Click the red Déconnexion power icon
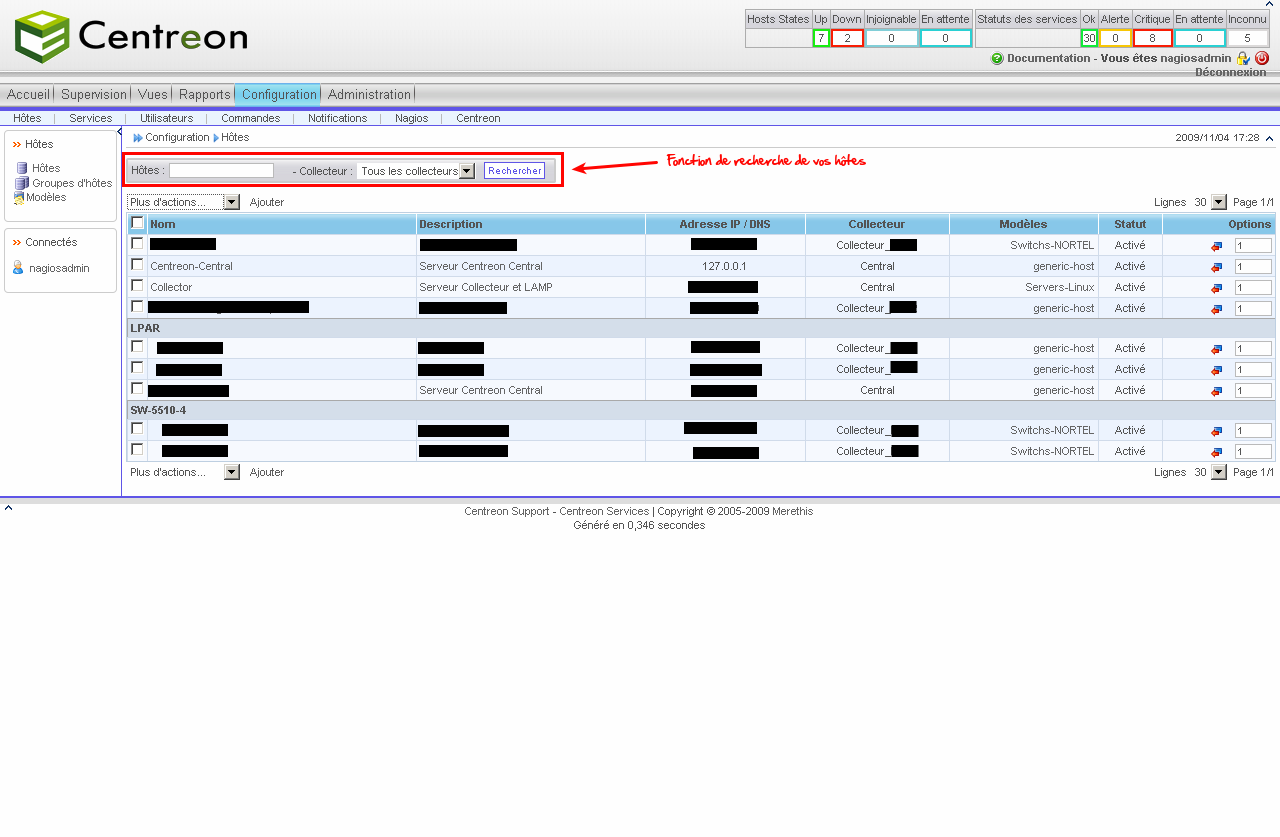This screenshot has height=837, width=1280. pos(1261,58)
